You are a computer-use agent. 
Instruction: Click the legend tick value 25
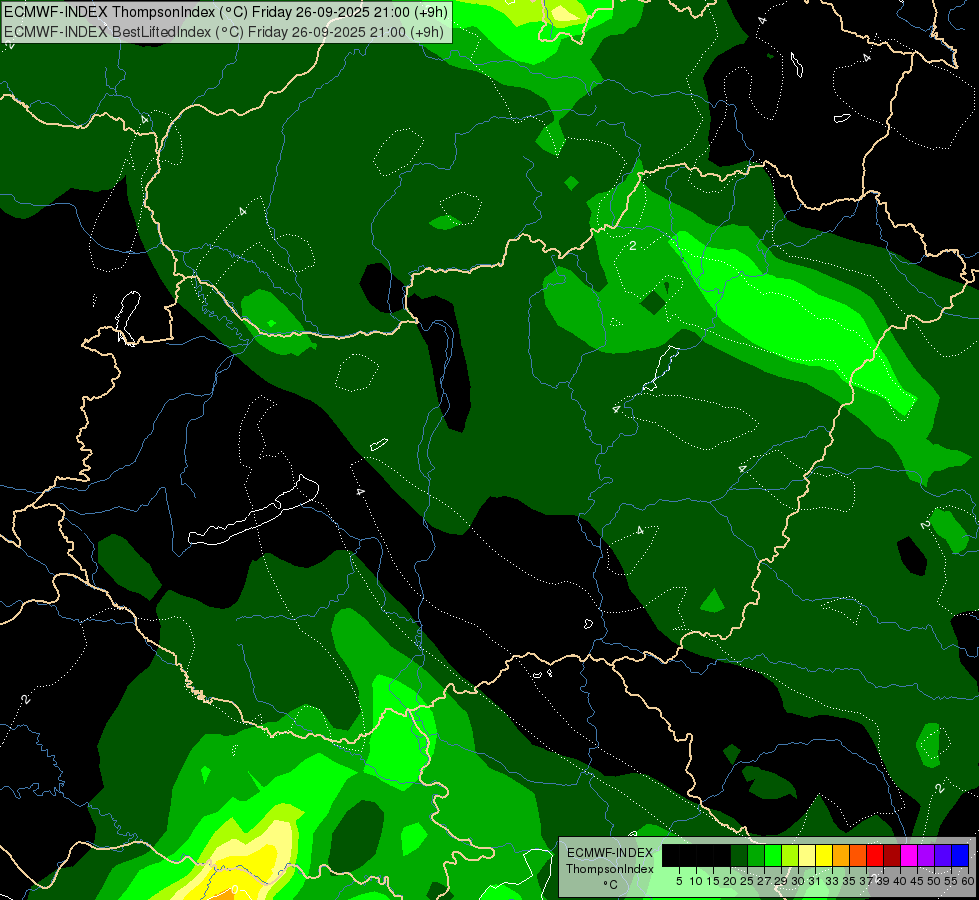[x=747, y=881]
